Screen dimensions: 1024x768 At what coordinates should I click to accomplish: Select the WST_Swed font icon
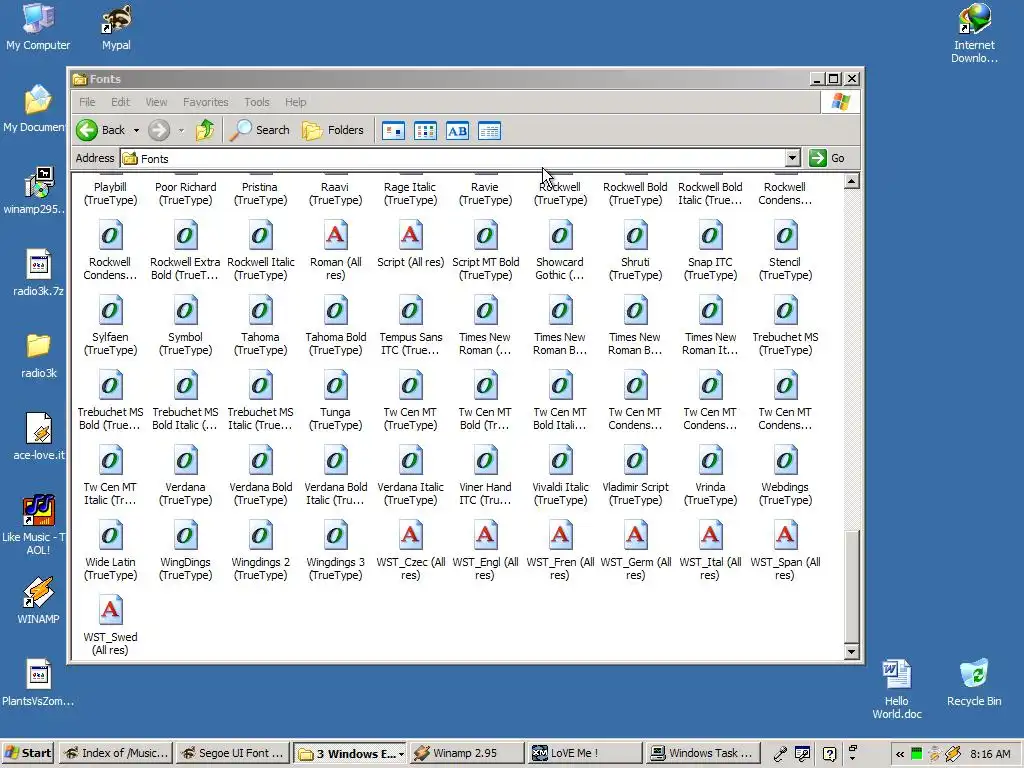click(x=110, y=611)
